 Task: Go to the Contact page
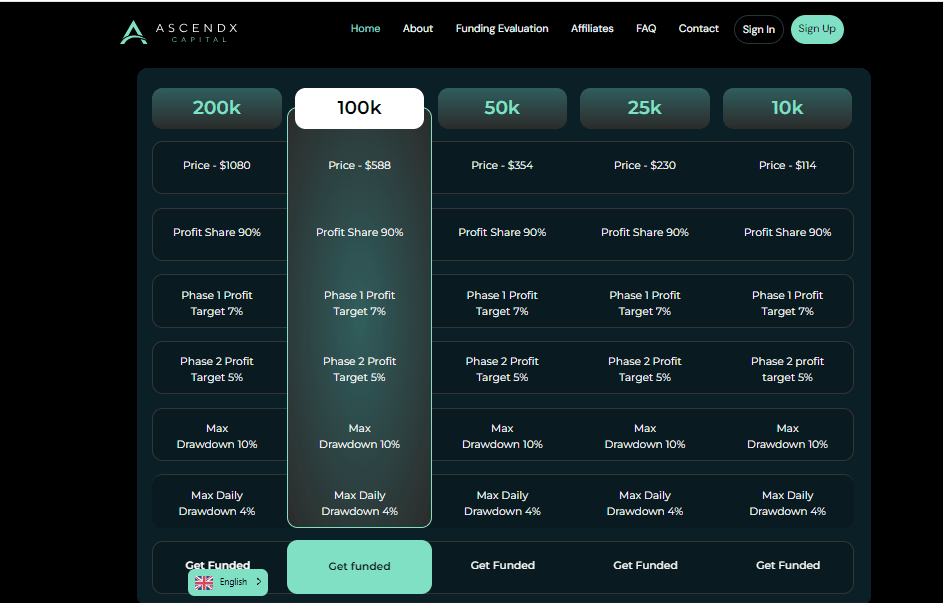click(698, 28)
